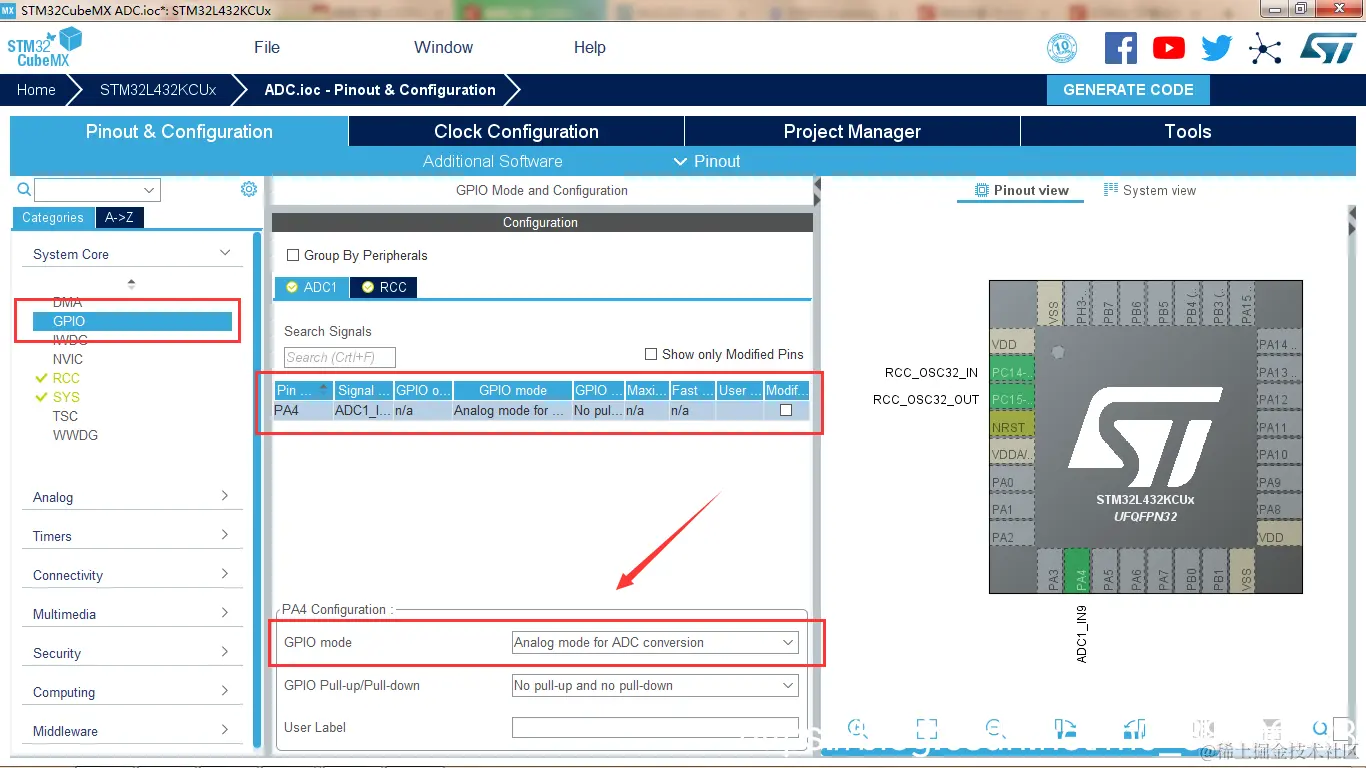Select the RCC signals tab
The height and width of the screenshot is (768, 1366).
pyautogui.click(x=384, y=287)
